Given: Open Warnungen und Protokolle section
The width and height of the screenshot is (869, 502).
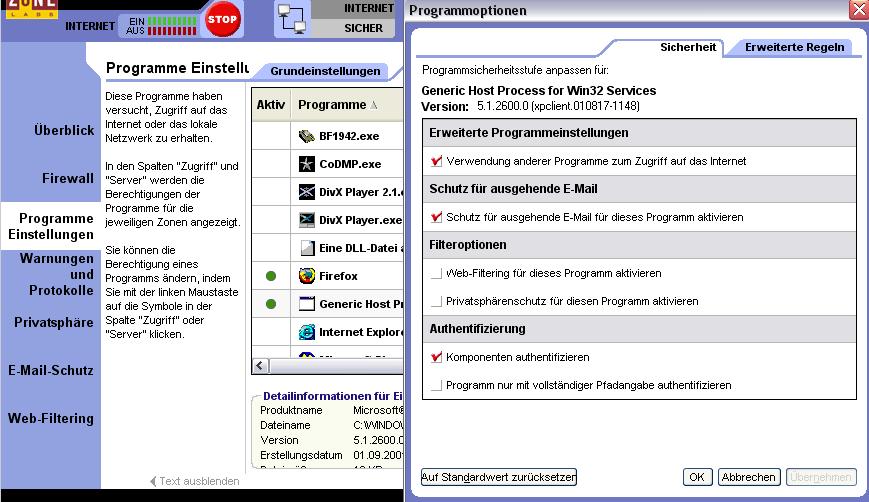Looking at the screenshot, I should [x=57, y=274].
